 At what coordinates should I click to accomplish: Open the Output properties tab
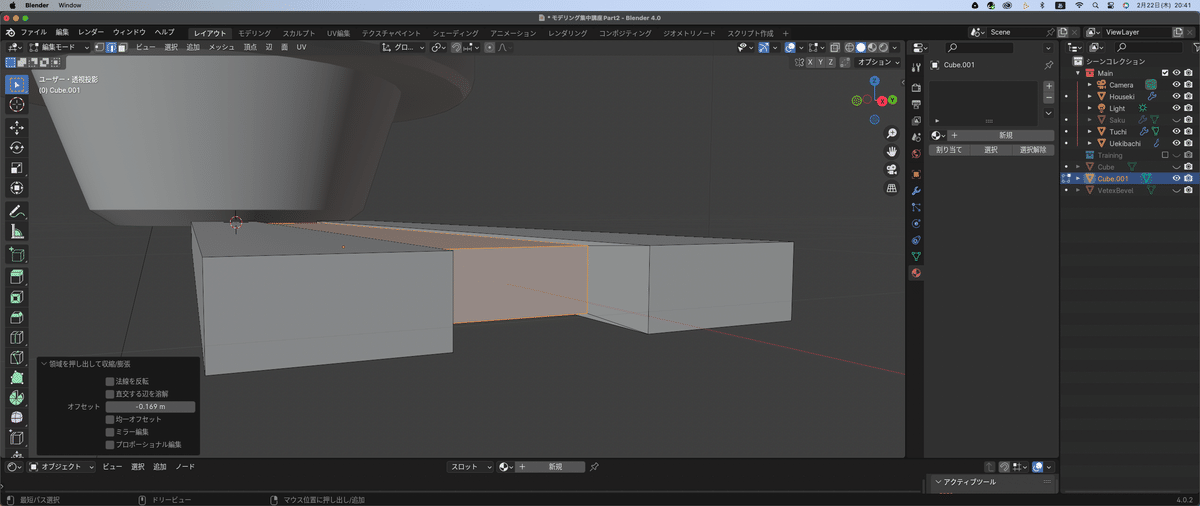click(x=916, y=104)
